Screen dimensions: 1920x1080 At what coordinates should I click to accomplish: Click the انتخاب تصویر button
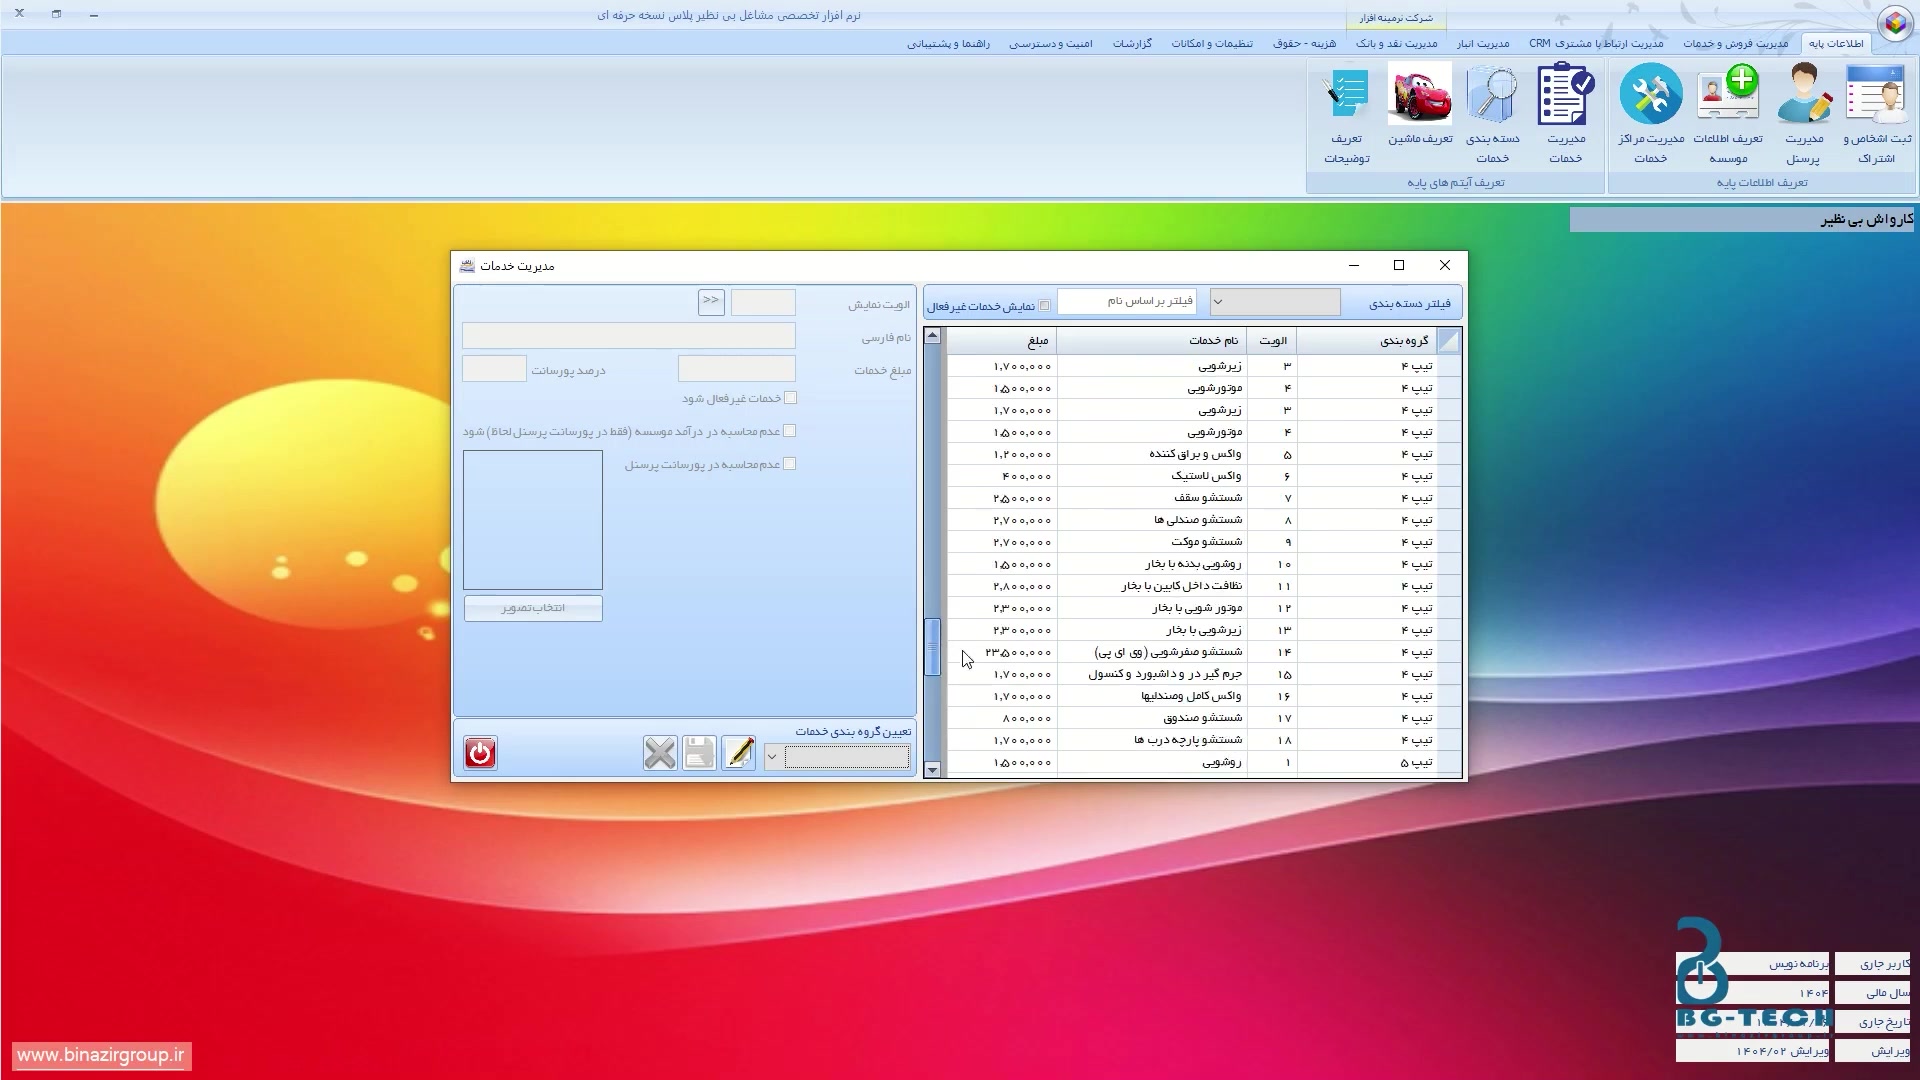[533, 608]
